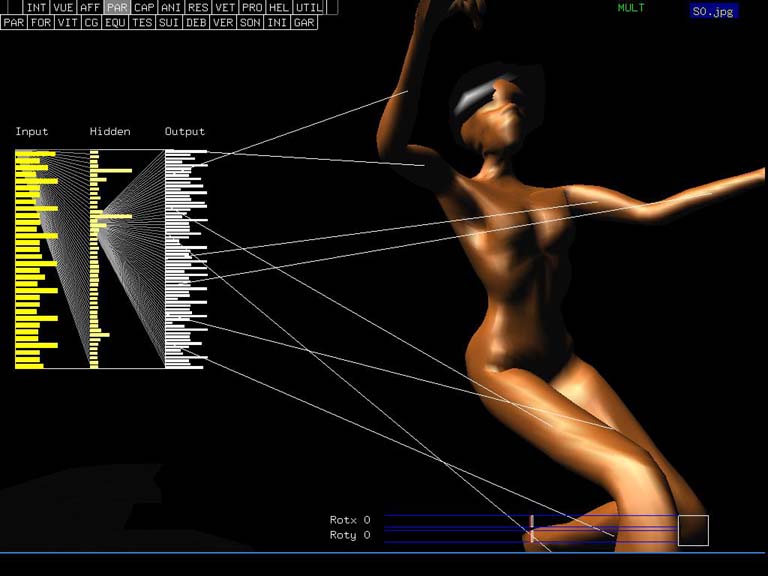Select the highlighted PAR tab in top row

point(118,7)
